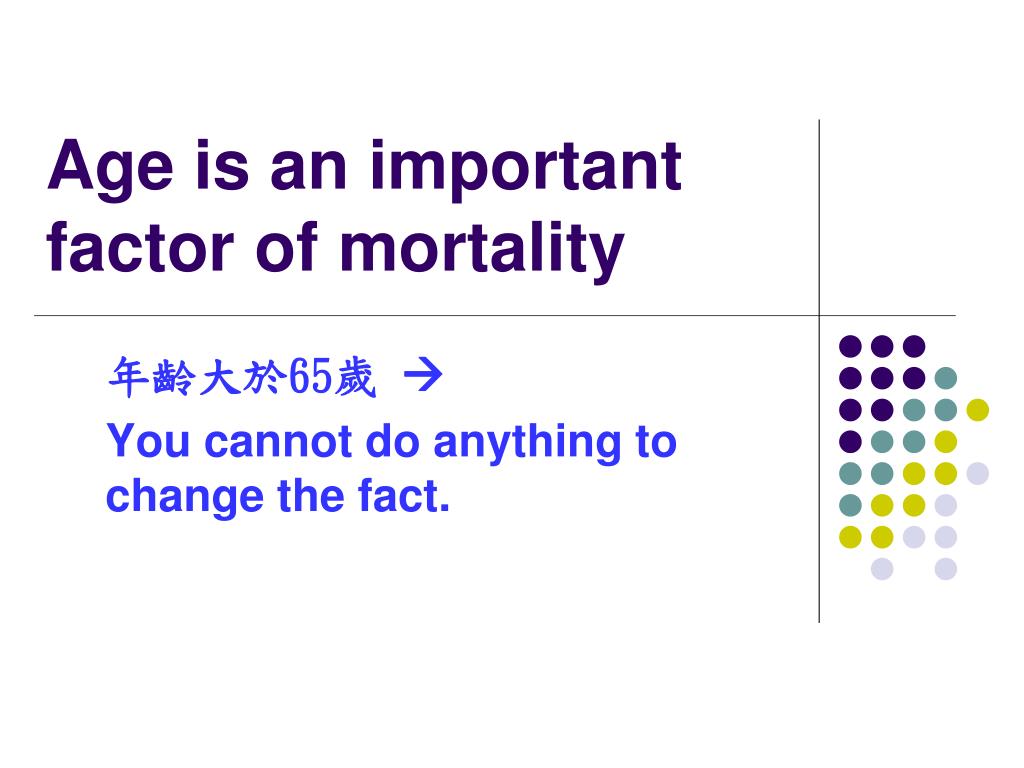This screenshot has height=768, width=1024.
Task: Click the word 'mortality' in title
Action: (x=482, y=251)
